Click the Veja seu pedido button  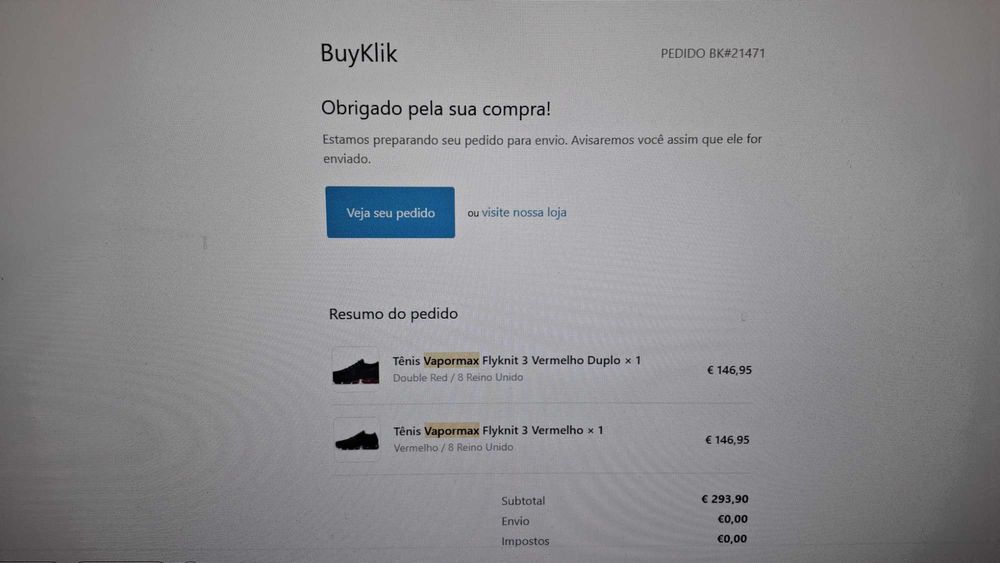point(390,213)
